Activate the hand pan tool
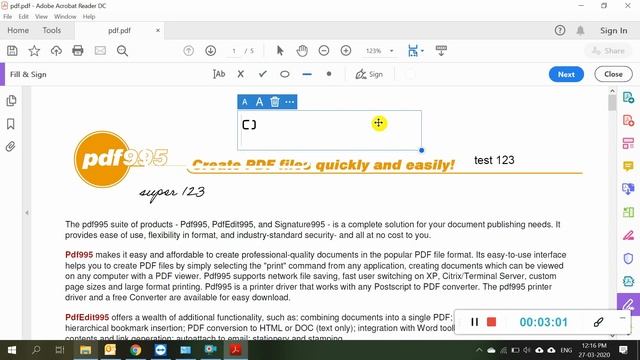 pos(302,51)
